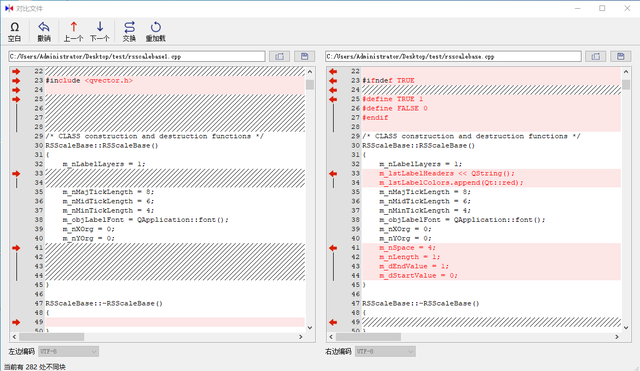Copy line 41 m_nSpace block to left
Screen dimensions: 640x371
click(x=333, y=248)
